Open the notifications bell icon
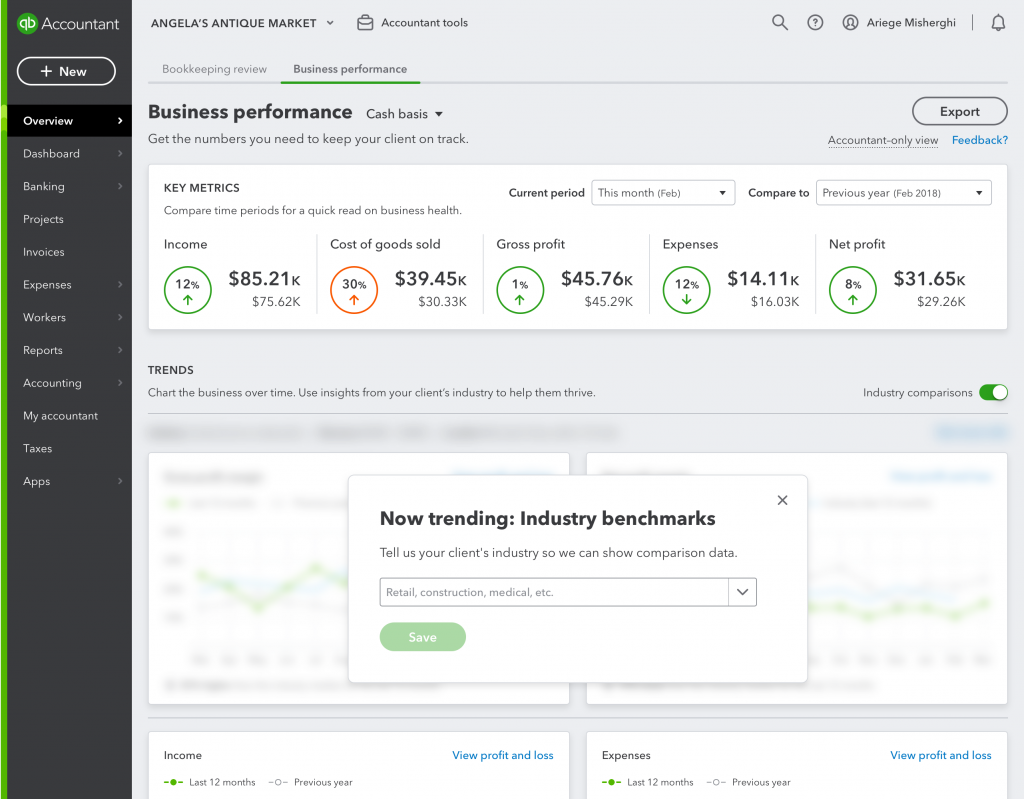Screen dimensions: 1024x799 pos(998,23)
